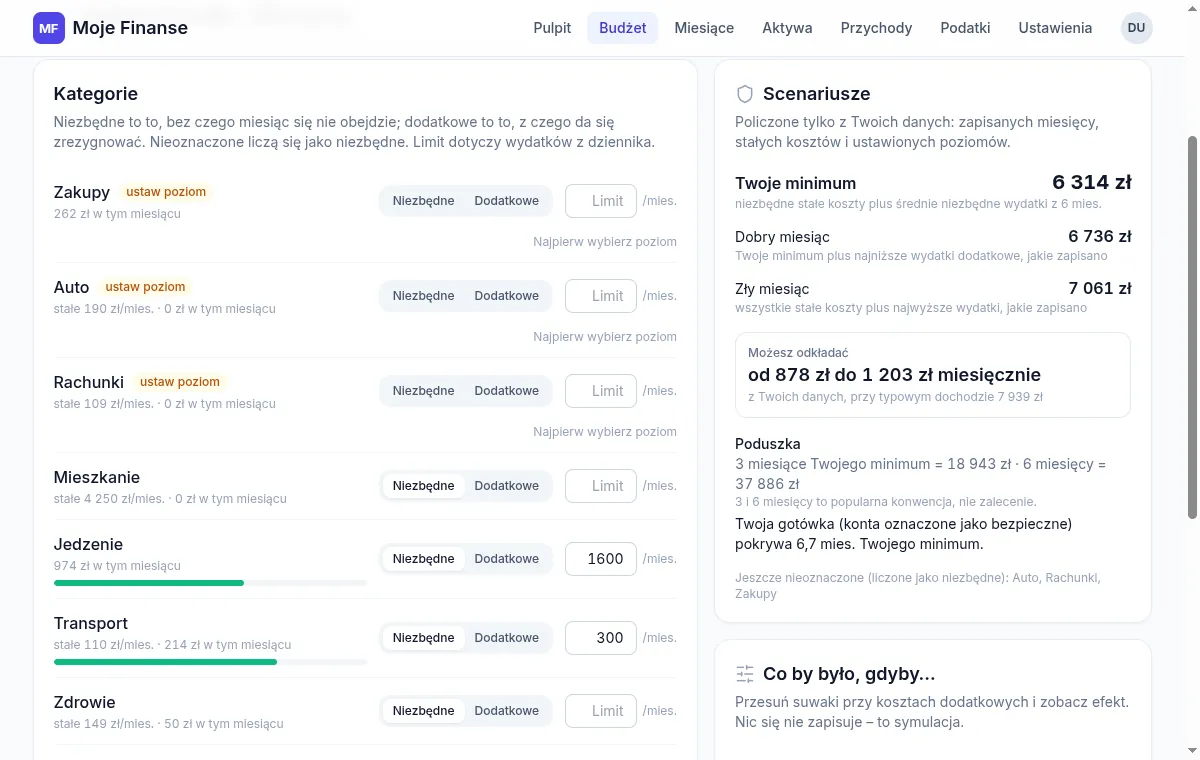
Task: Open the DU user avatar
Action: 1137,28
